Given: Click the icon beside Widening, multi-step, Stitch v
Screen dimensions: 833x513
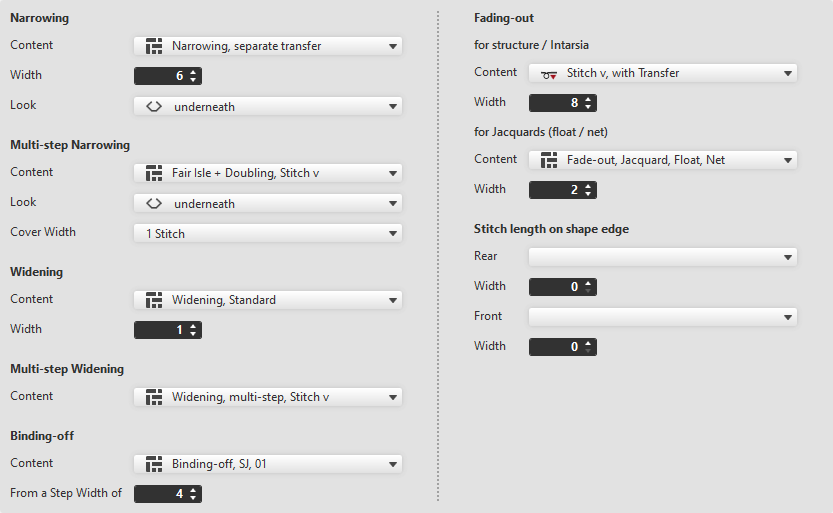Looking at the screenshot, I should click(x=154, y=397).
